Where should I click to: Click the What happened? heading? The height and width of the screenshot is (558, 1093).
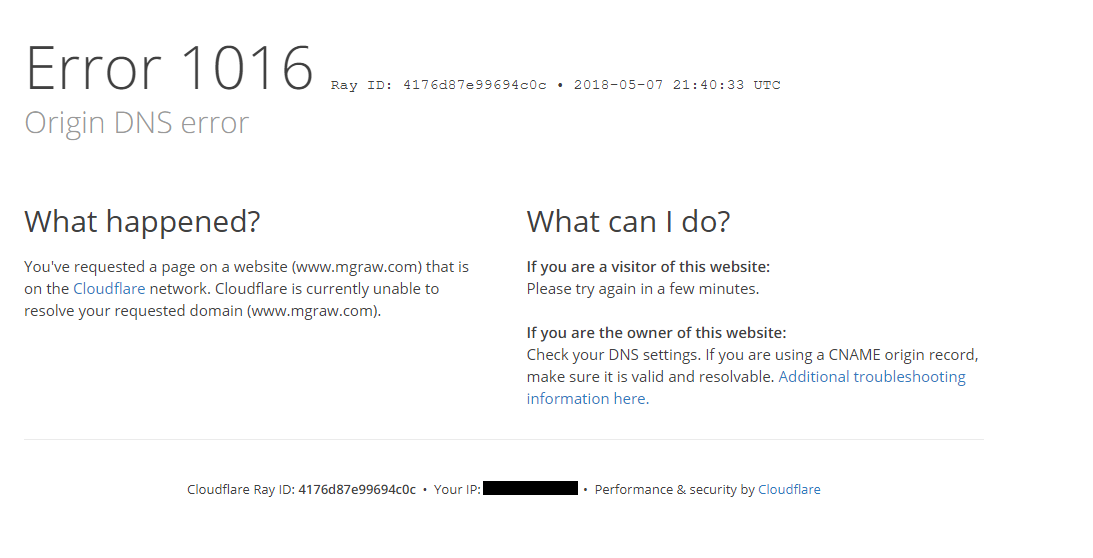point(142,221)
